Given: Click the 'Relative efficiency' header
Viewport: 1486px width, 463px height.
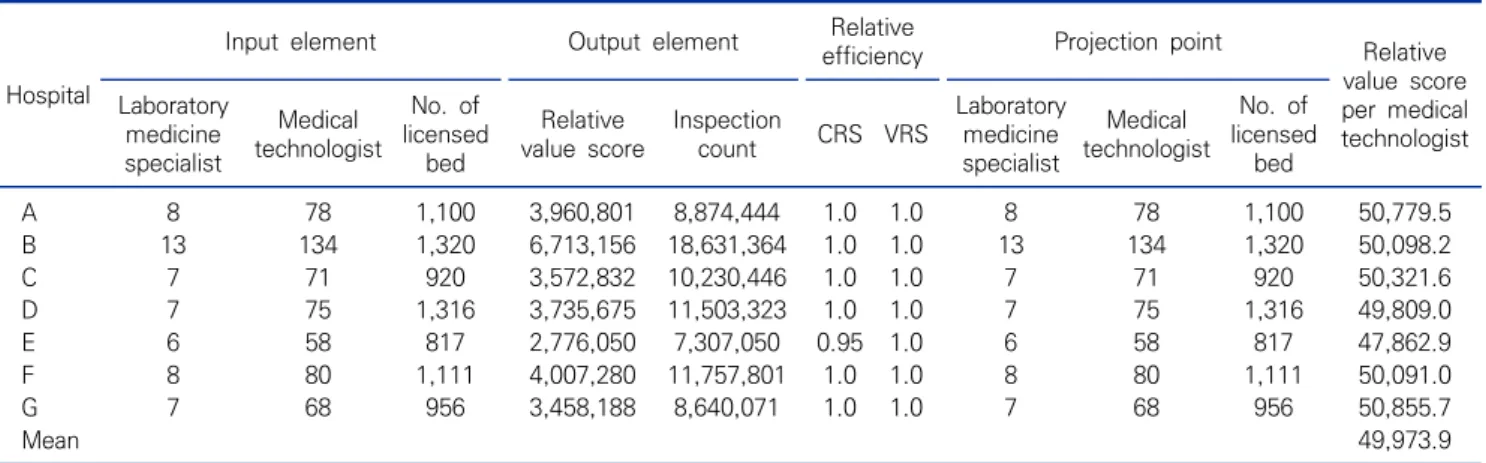Looking at the screenshot, I should (x=867, y=41).
